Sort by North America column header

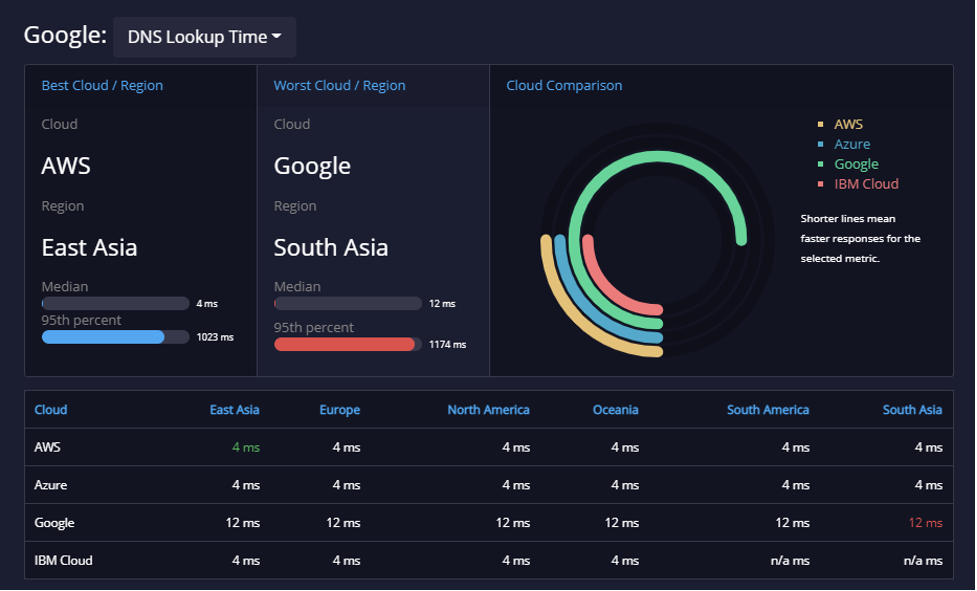click(488, 410)
